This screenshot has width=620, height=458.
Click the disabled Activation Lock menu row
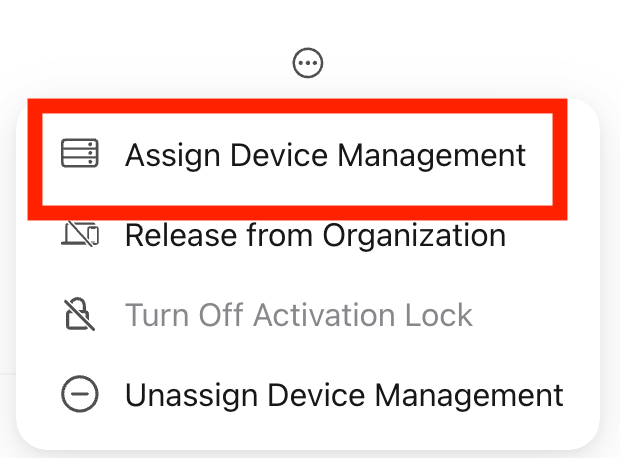point(298,315)
